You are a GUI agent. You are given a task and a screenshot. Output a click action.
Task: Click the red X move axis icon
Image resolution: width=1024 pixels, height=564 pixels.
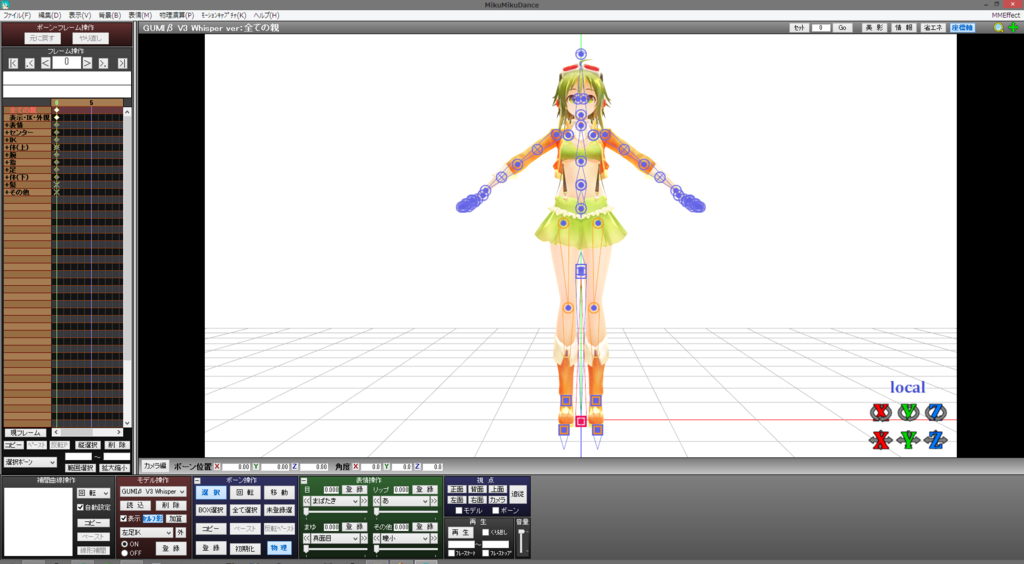click(x=881, y=440)
